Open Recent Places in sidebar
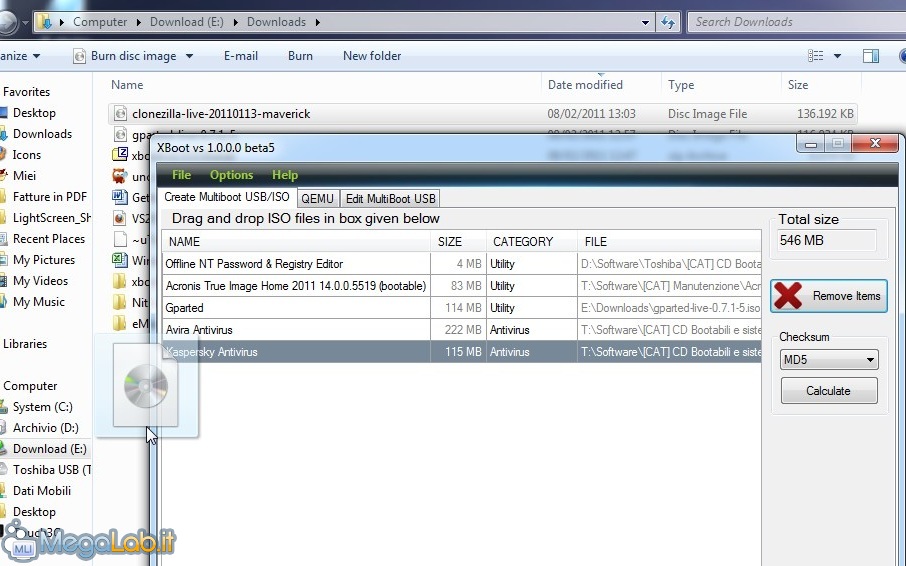This screenshot has width=906, height=566. (x=49, y=239)
